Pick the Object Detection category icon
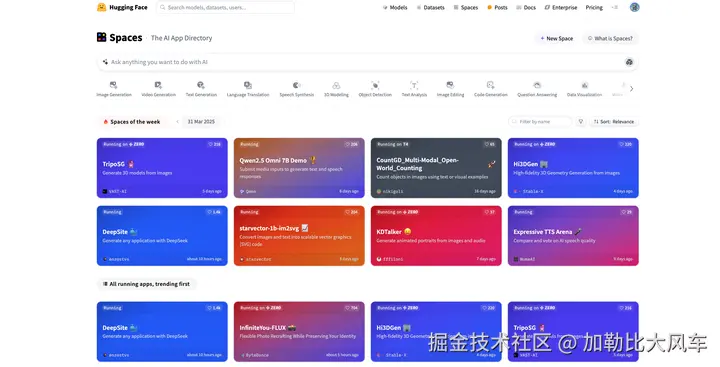The width and height of the screenshot is (720, 367). pos(375,85)
